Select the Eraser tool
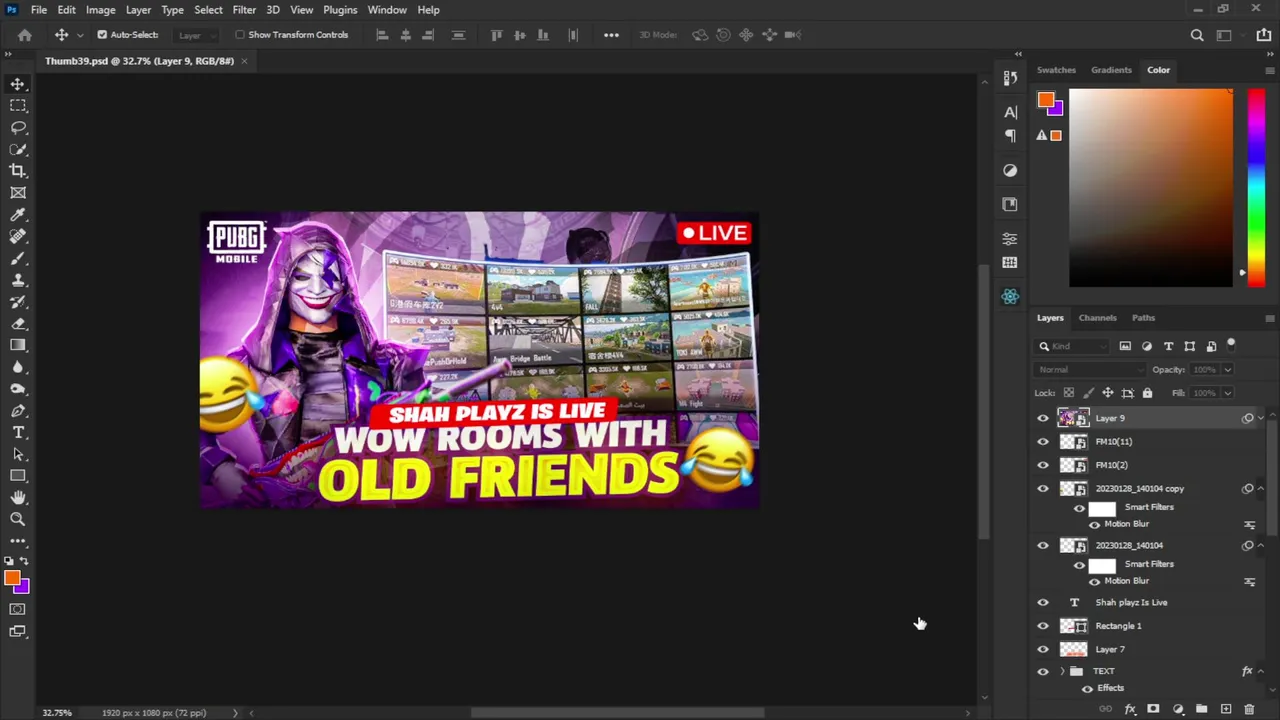Image resolution: width=1280 pixels, height=720 pixels. click(x=18, y=324)
